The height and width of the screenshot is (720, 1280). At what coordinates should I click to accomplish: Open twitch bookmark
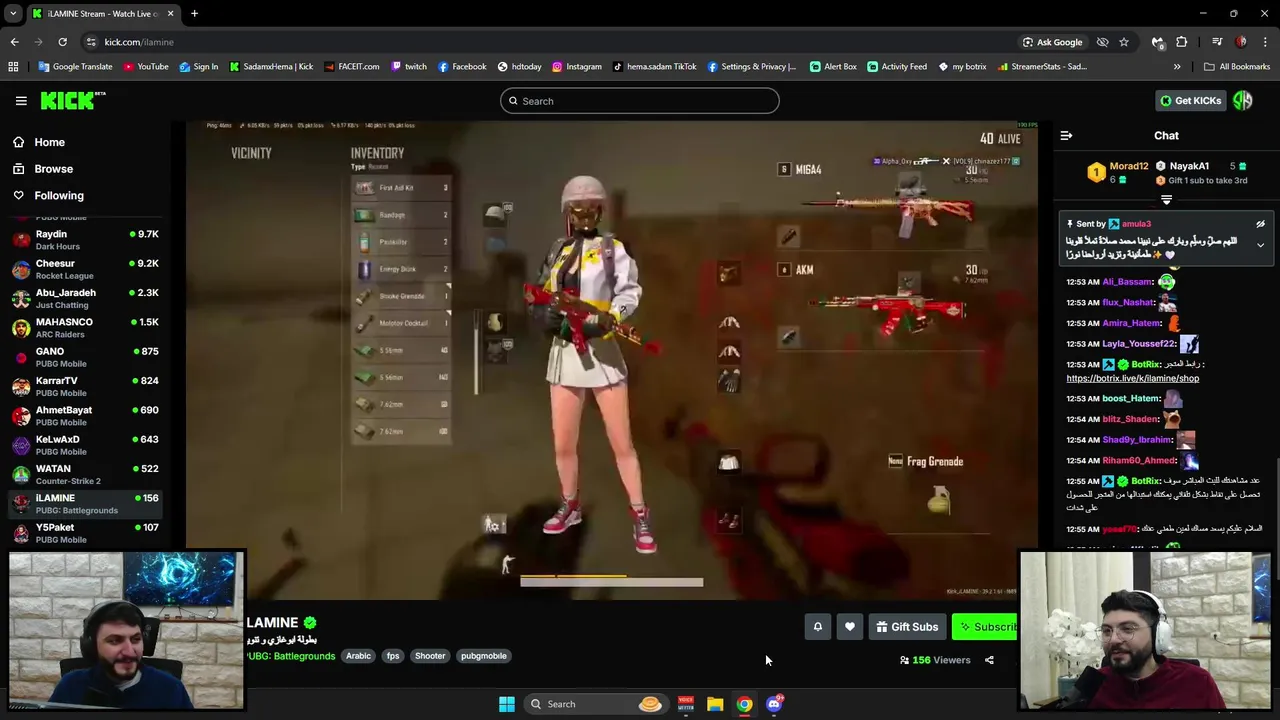[409, 67]
